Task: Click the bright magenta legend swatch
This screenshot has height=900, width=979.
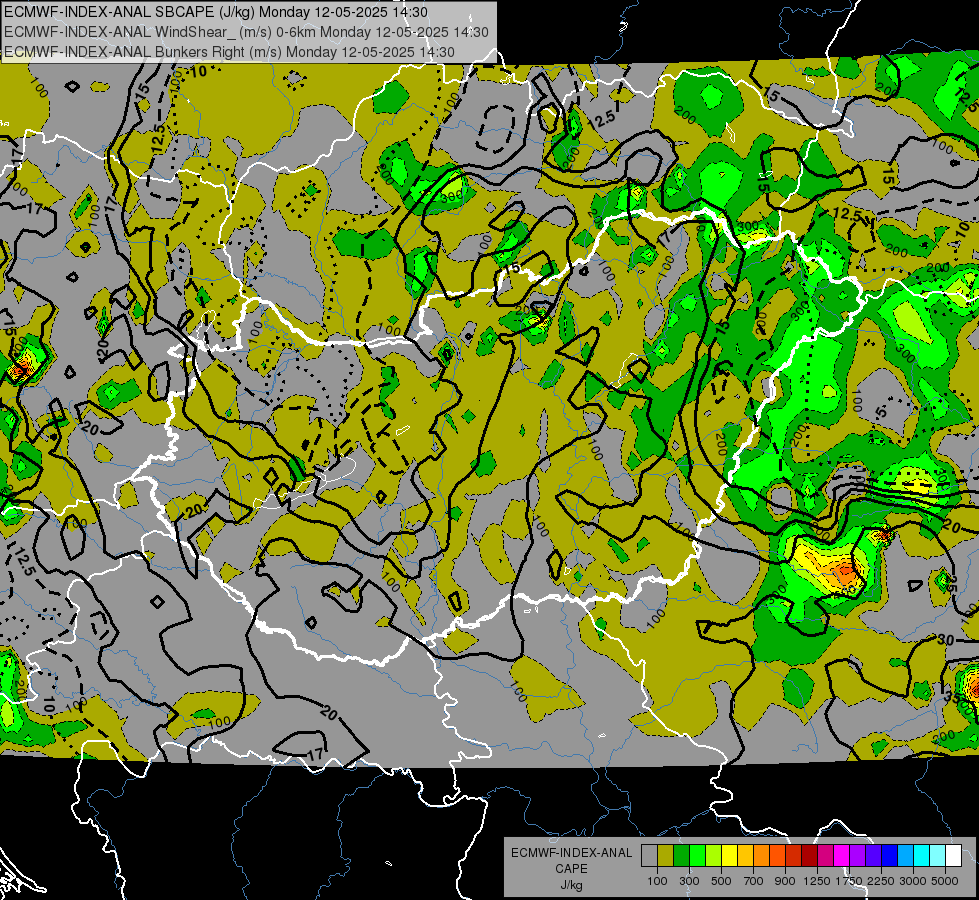Action: [x=842, y=855]
